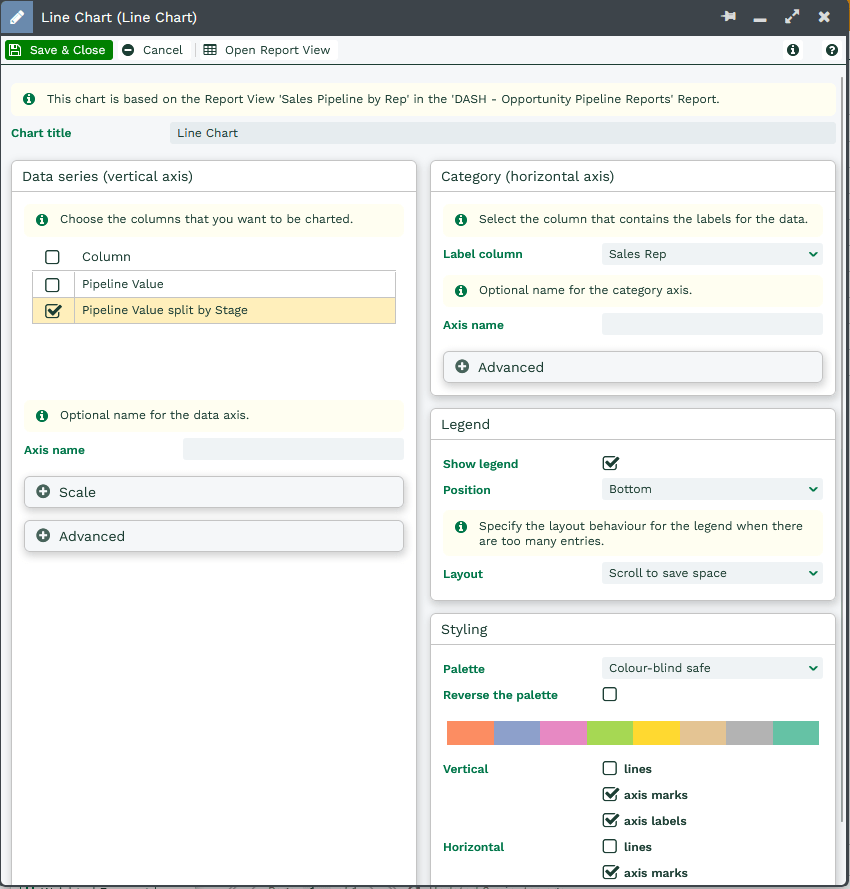Click the expand window arrows icon
The image size is (850, 889).
pos(792,18)
